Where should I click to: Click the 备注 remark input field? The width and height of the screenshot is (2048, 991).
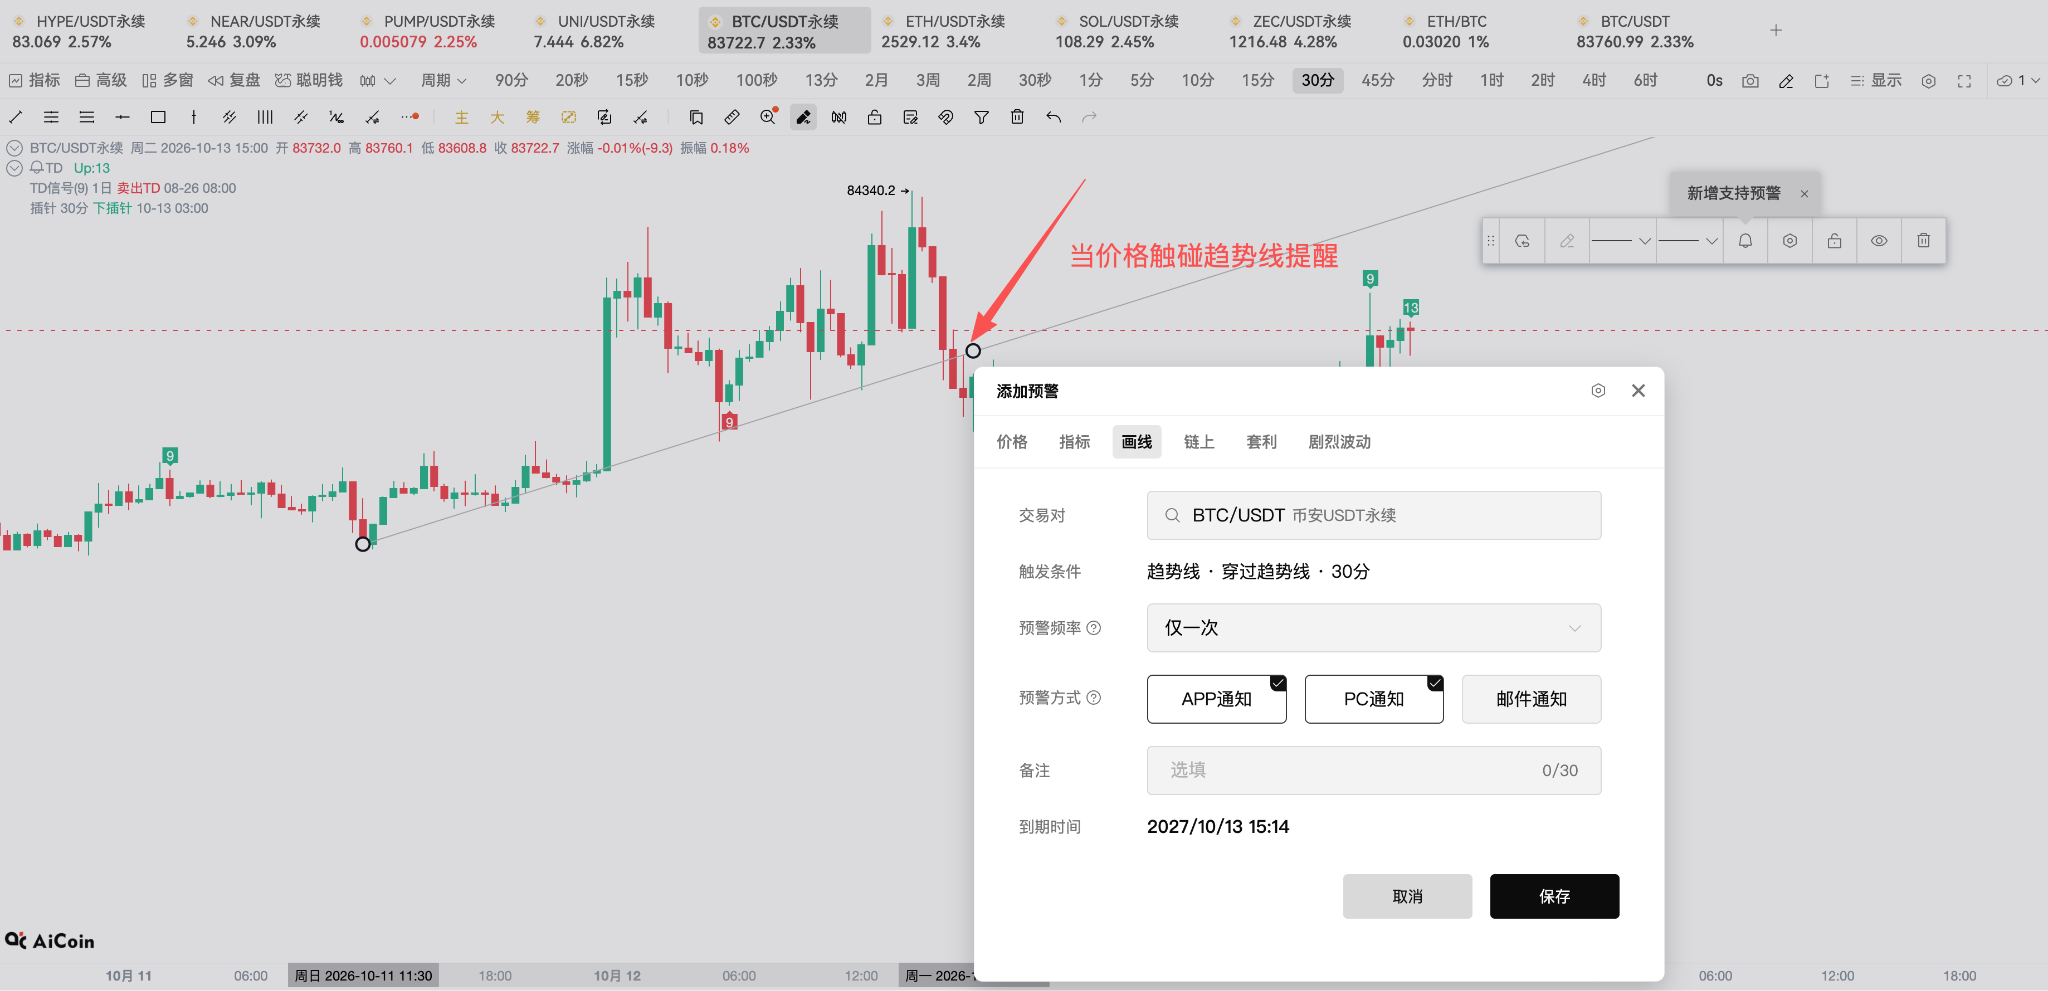click(1374, 770)
